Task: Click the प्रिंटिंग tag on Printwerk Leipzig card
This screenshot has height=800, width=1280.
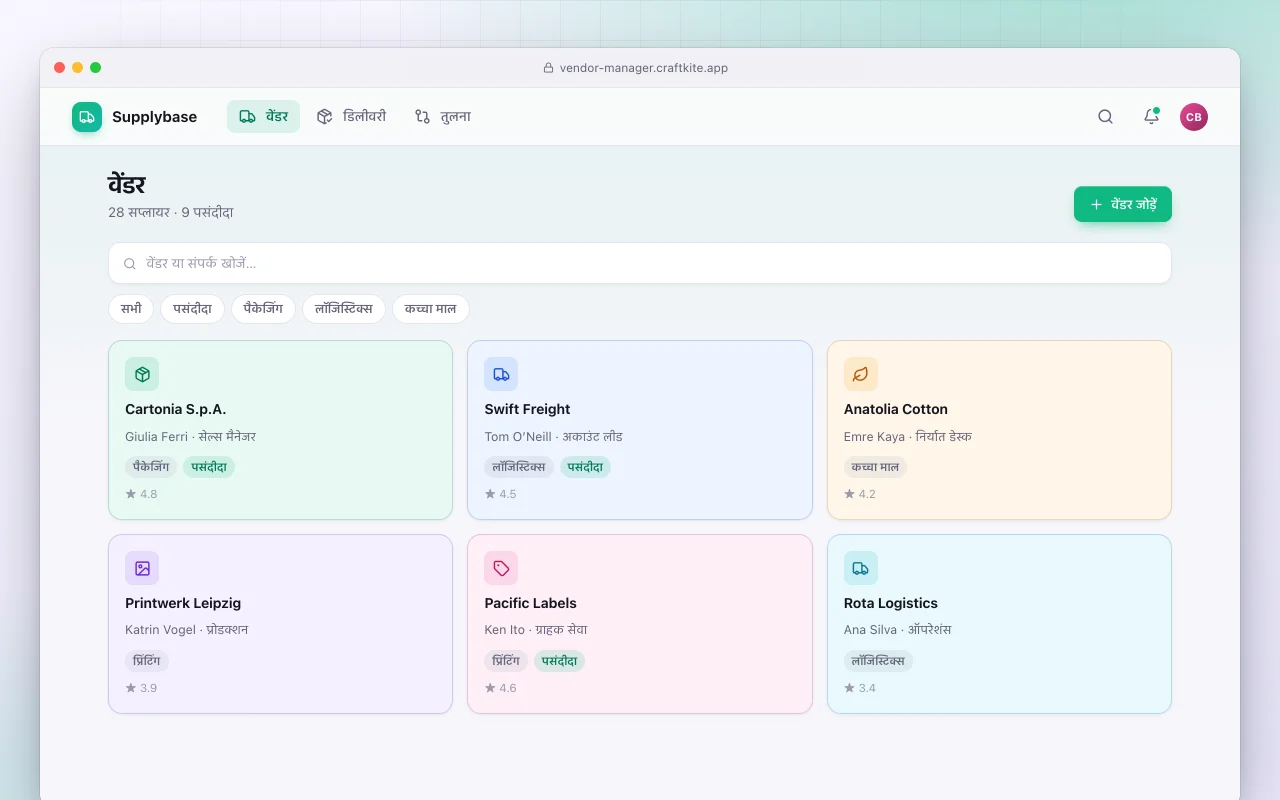Action: [147, 661]
